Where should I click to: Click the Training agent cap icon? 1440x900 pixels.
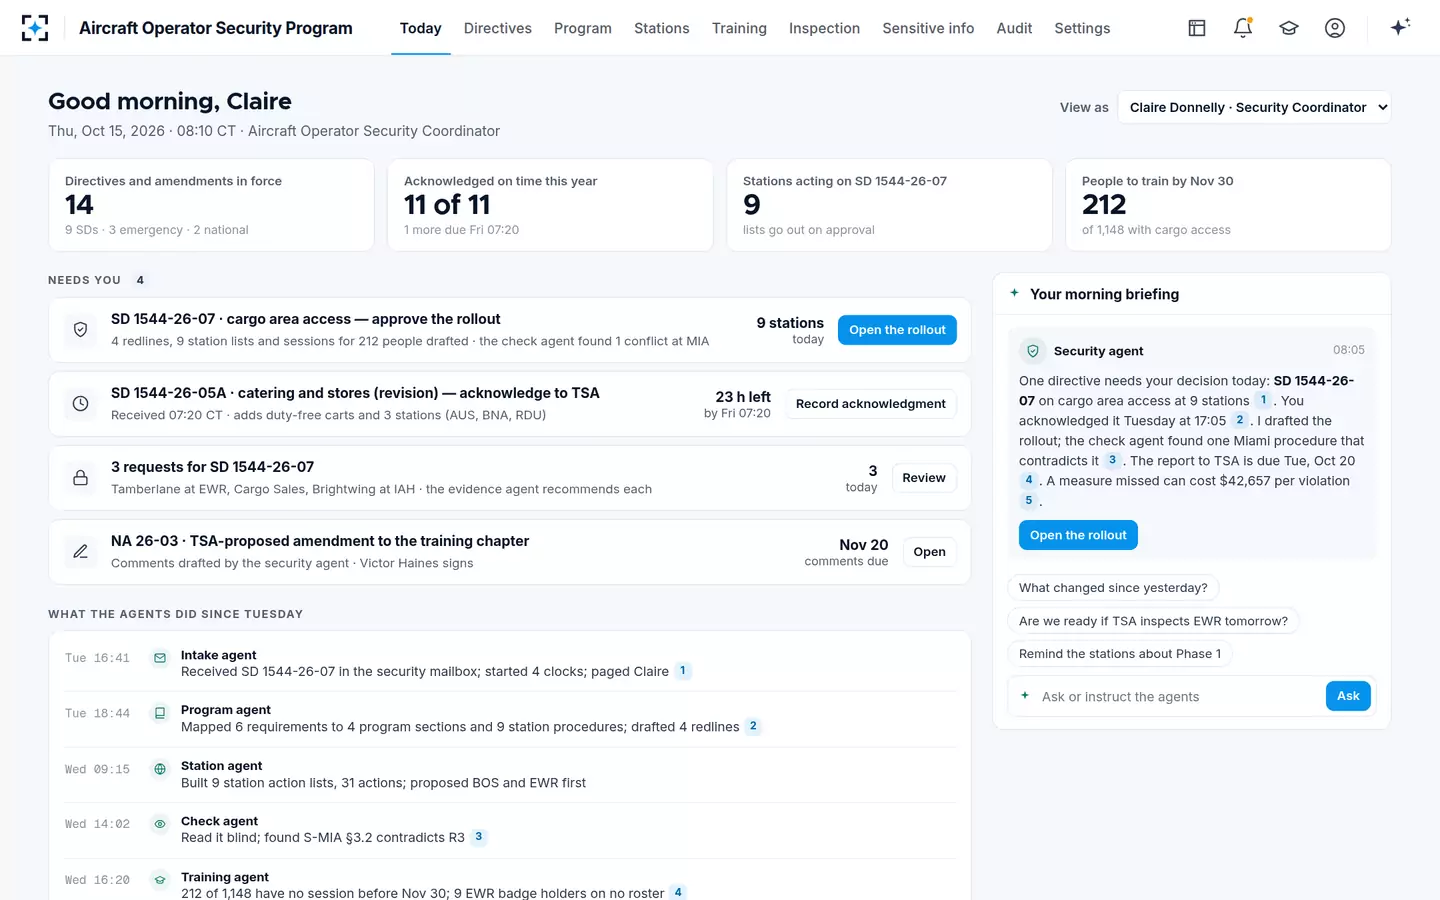[160, 880]
